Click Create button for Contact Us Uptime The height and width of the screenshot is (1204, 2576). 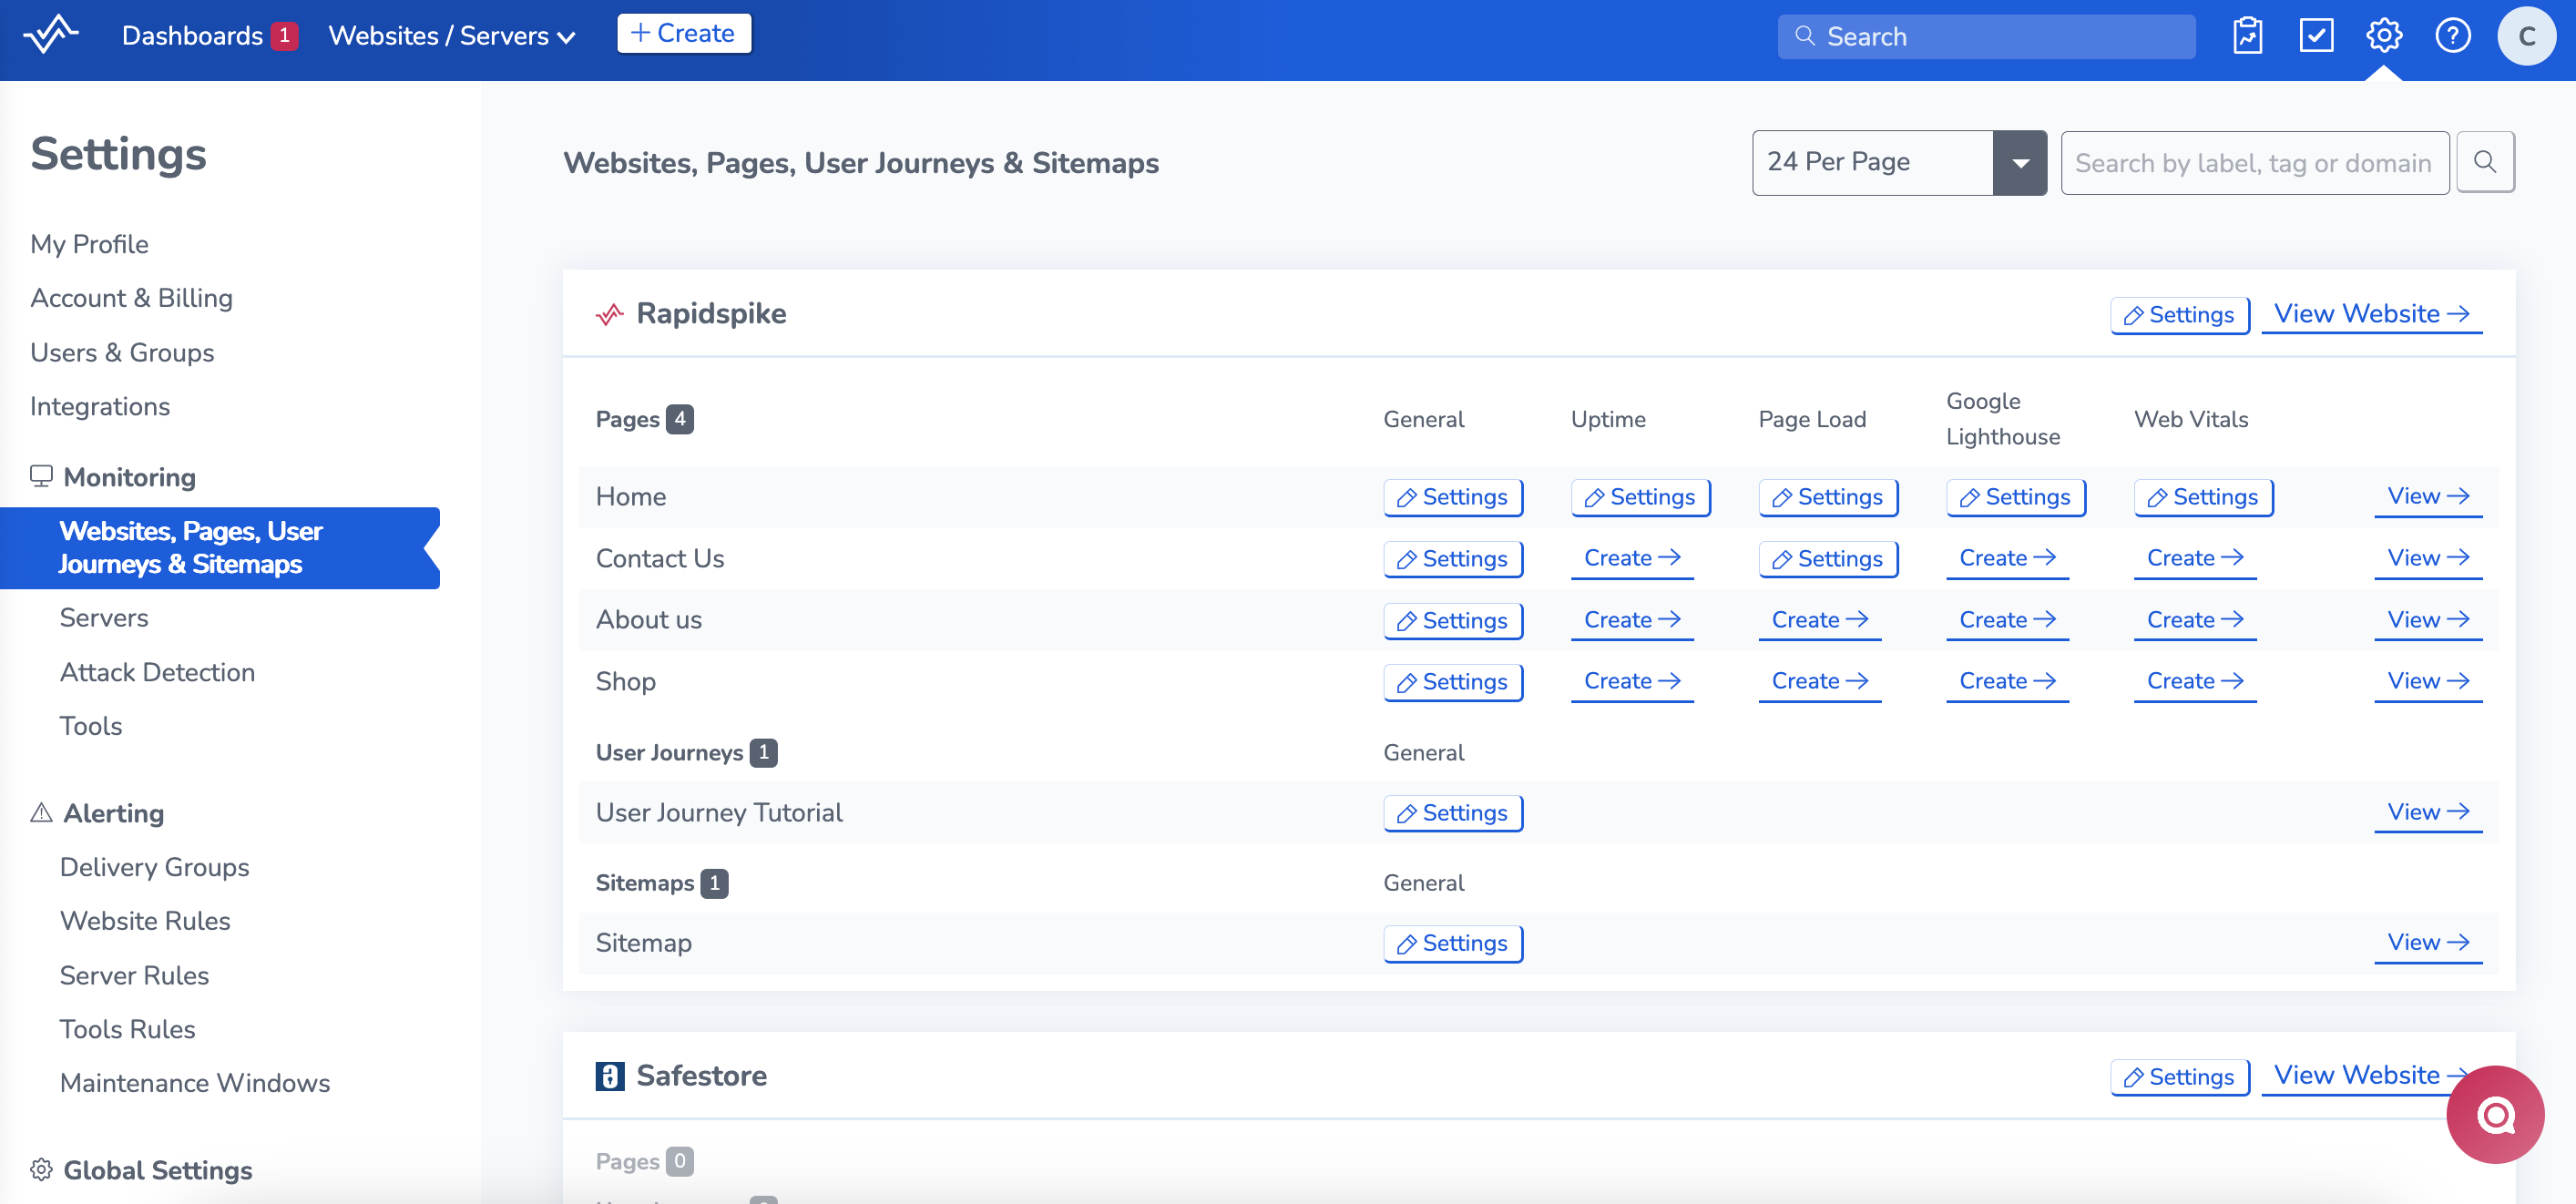(x=1630, y=556)
